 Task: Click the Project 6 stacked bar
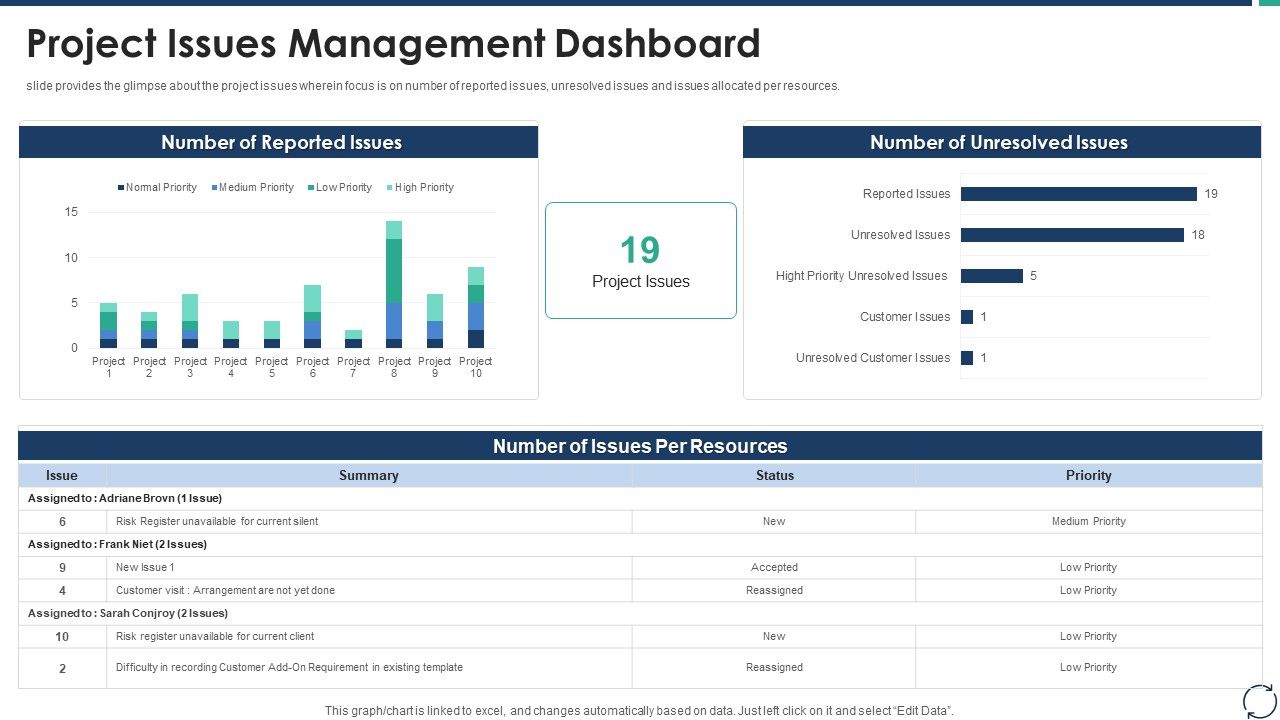point(312,316)
